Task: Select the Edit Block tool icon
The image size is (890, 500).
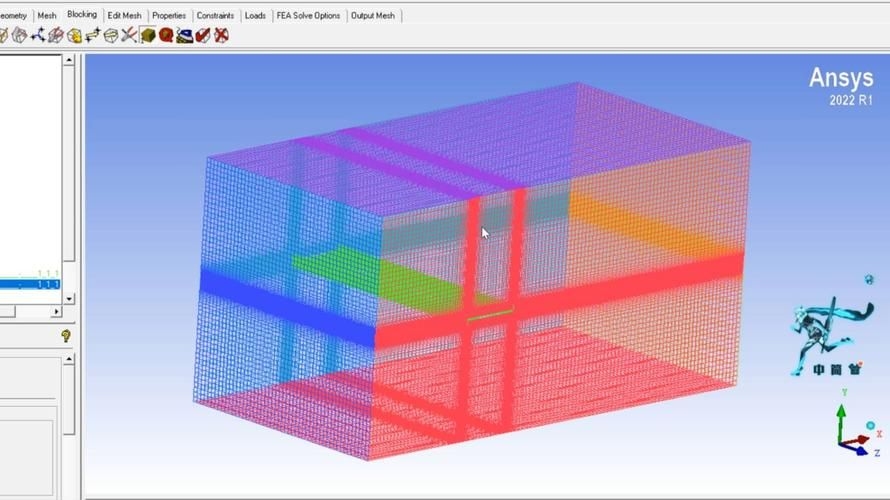Action: tap(56, 36)
